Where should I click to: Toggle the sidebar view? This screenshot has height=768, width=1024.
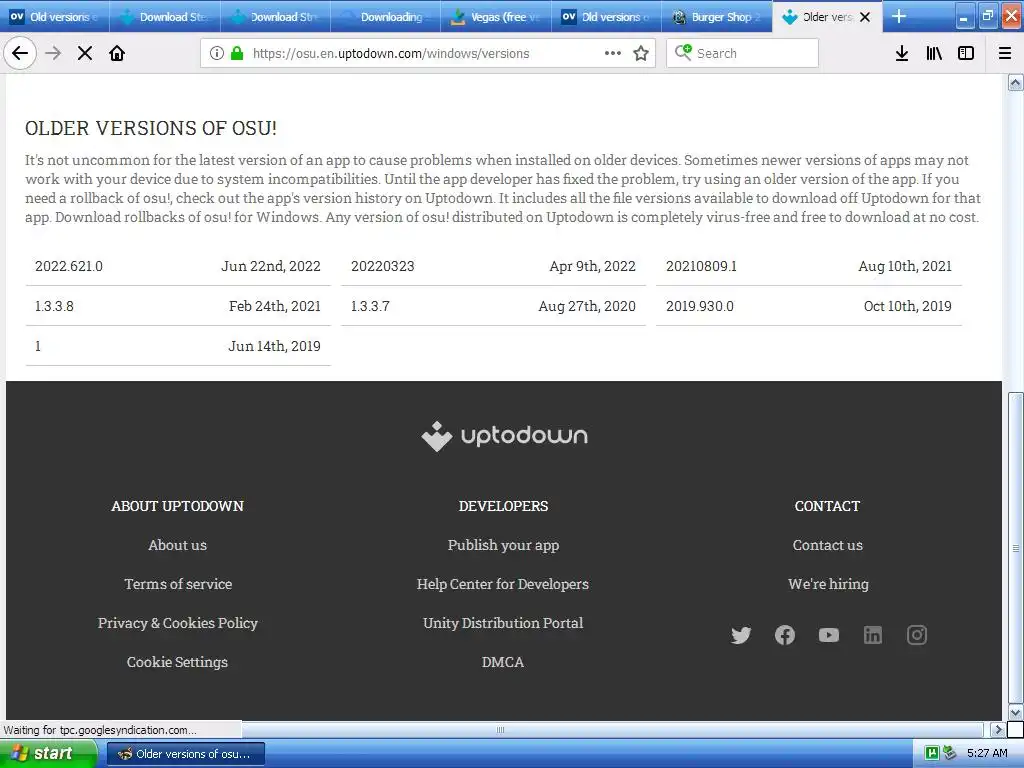[x=966, y=54]
